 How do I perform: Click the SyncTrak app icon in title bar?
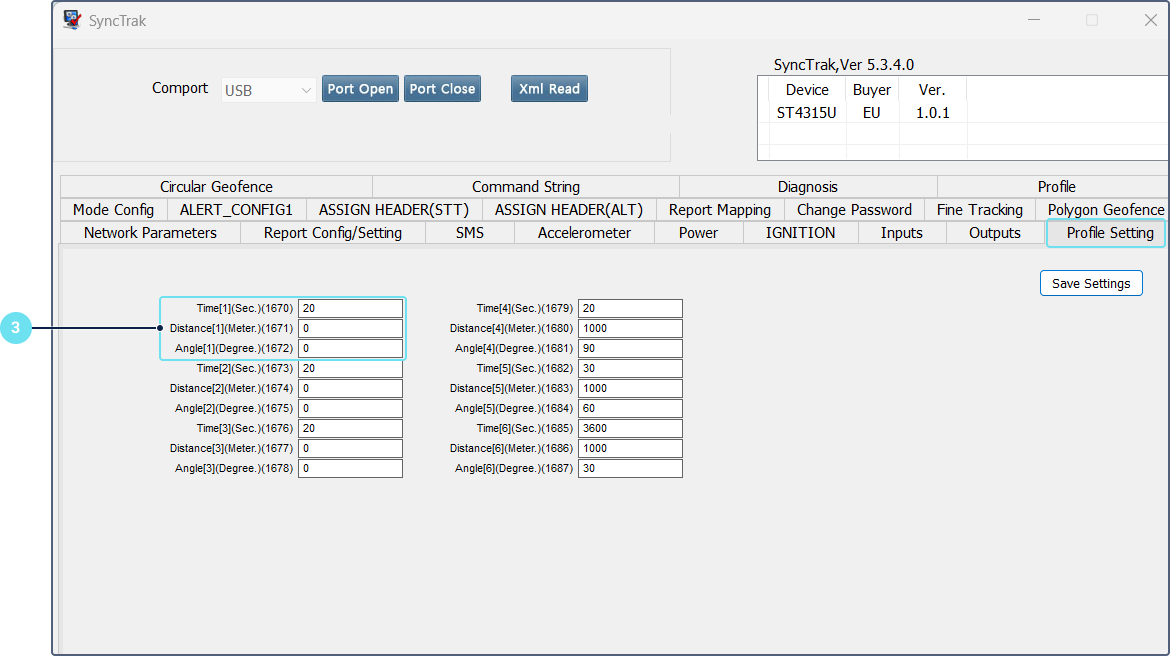coord(72,20)
